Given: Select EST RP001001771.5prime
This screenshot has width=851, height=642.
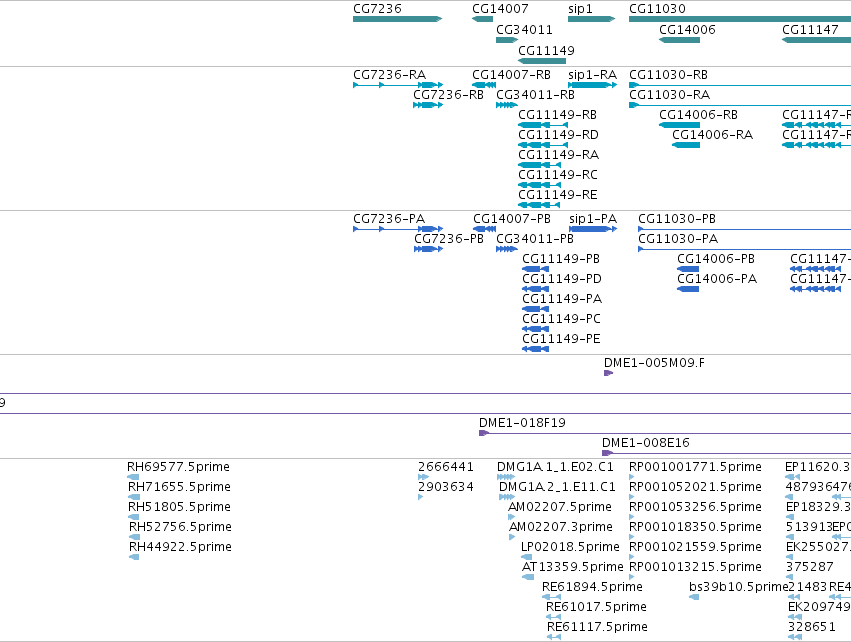Looking at the screenshot, I should [x=632, y=477].
